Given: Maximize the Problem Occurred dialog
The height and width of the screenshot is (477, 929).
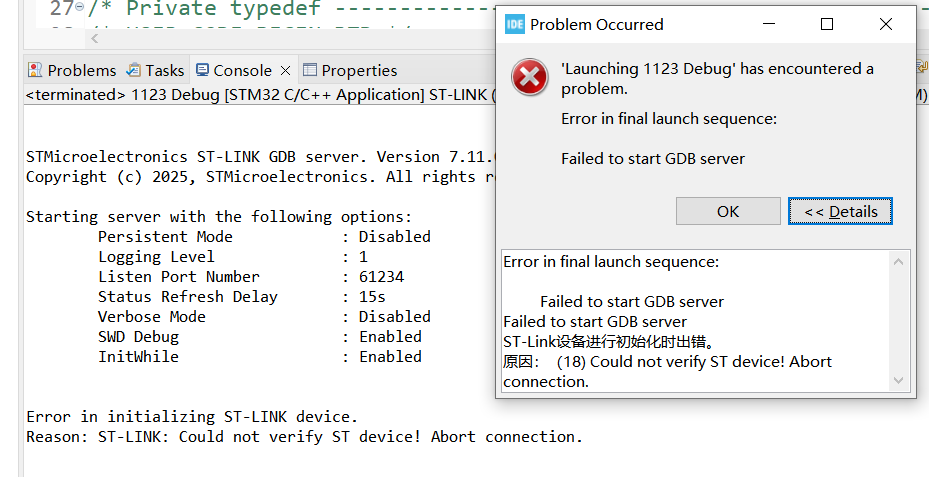Looking at the screenshot, I should (827, 24).
